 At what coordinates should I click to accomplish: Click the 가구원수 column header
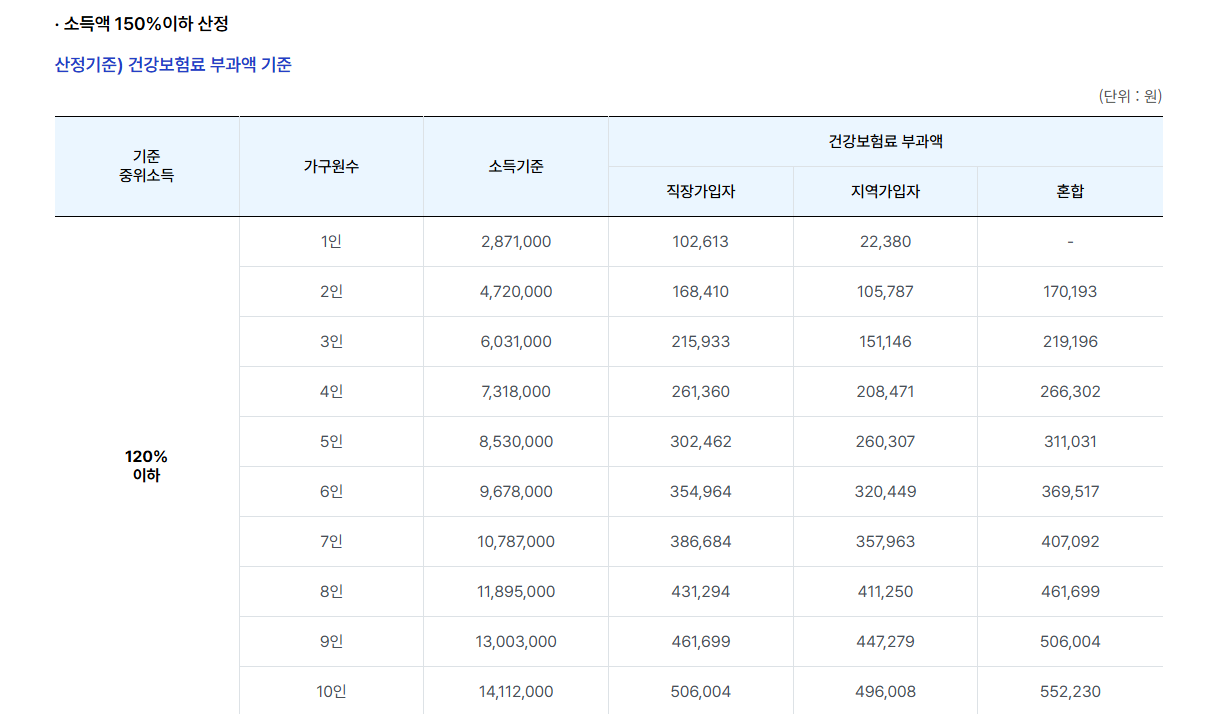tap(331, 166)
